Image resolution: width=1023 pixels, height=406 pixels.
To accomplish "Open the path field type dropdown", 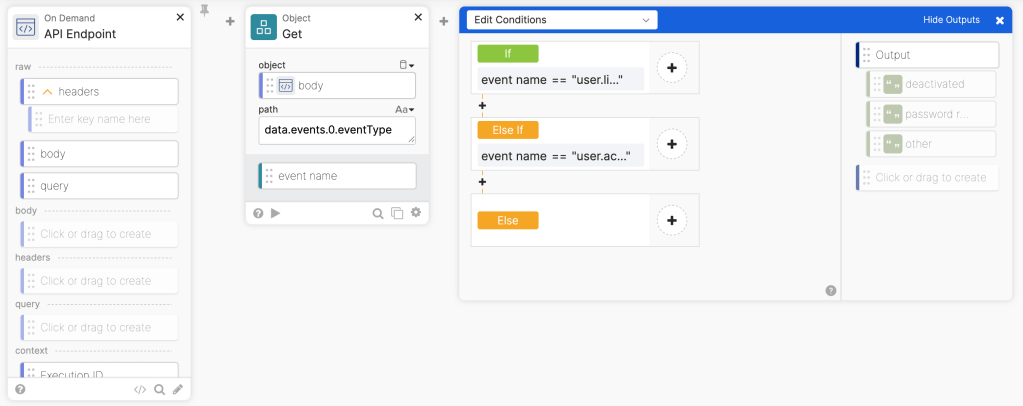I will point(405,109).
